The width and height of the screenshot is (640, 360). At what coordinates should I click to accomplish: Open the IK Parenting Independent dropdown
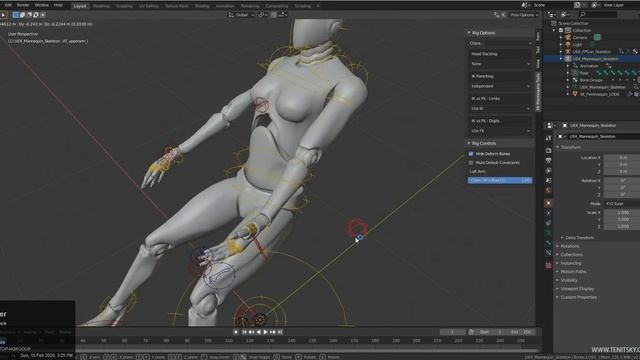pyautogui.click(x=500, y=86)
